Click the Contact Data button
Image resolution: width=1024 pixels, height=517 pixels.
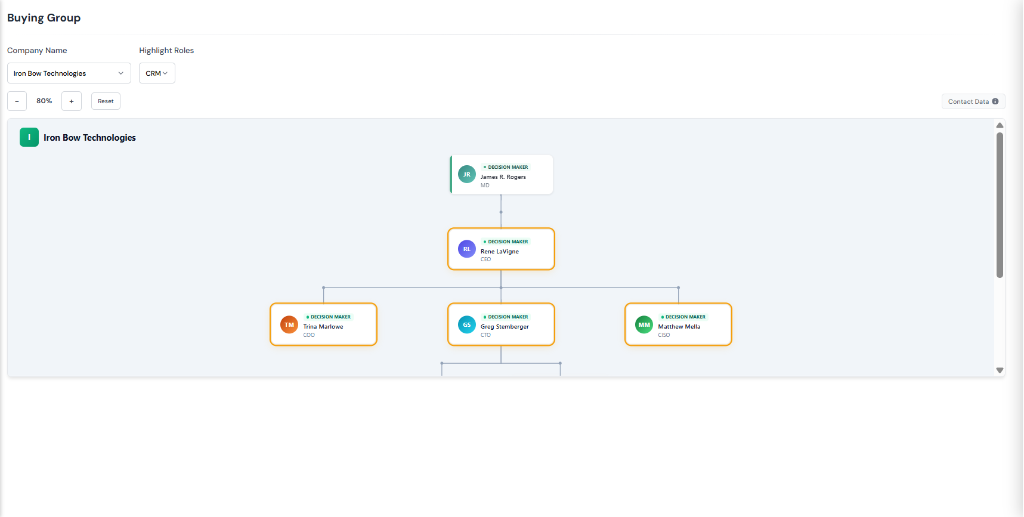tap(973, 101)
